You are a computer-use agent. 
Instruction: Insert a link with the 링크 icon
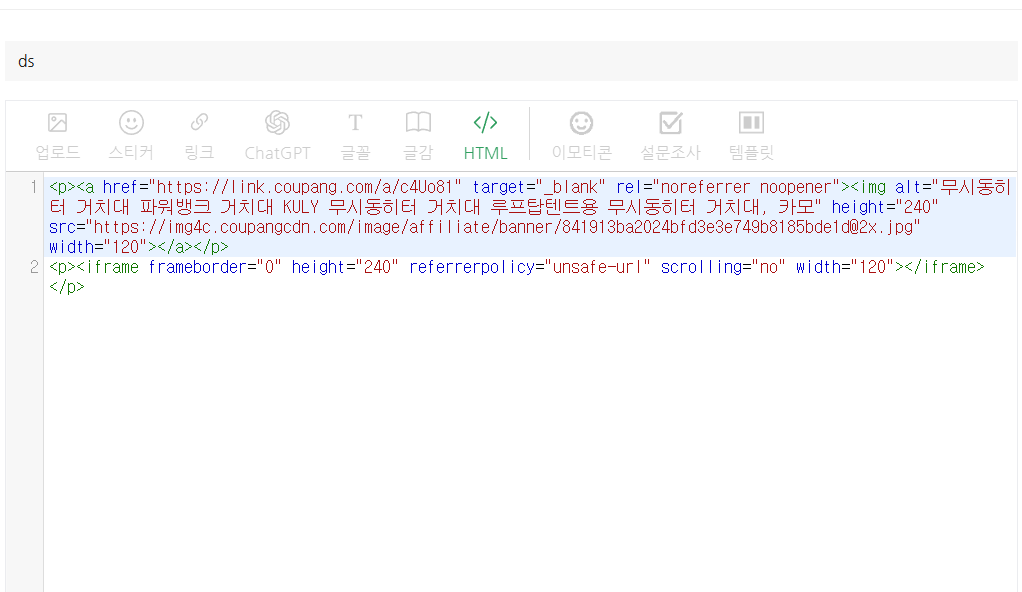[x=199, y=135]
